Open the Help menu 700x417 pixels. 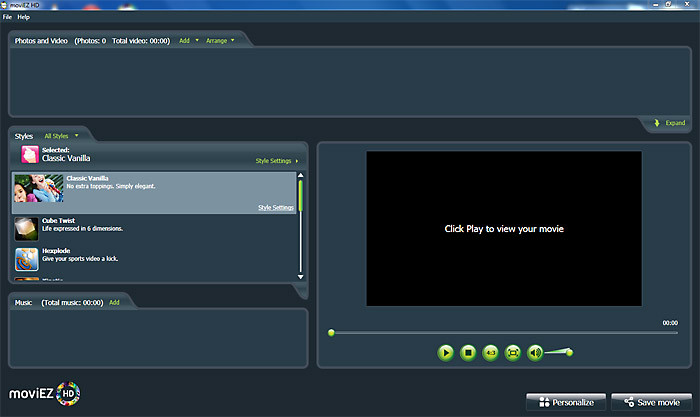coord(23,17)
